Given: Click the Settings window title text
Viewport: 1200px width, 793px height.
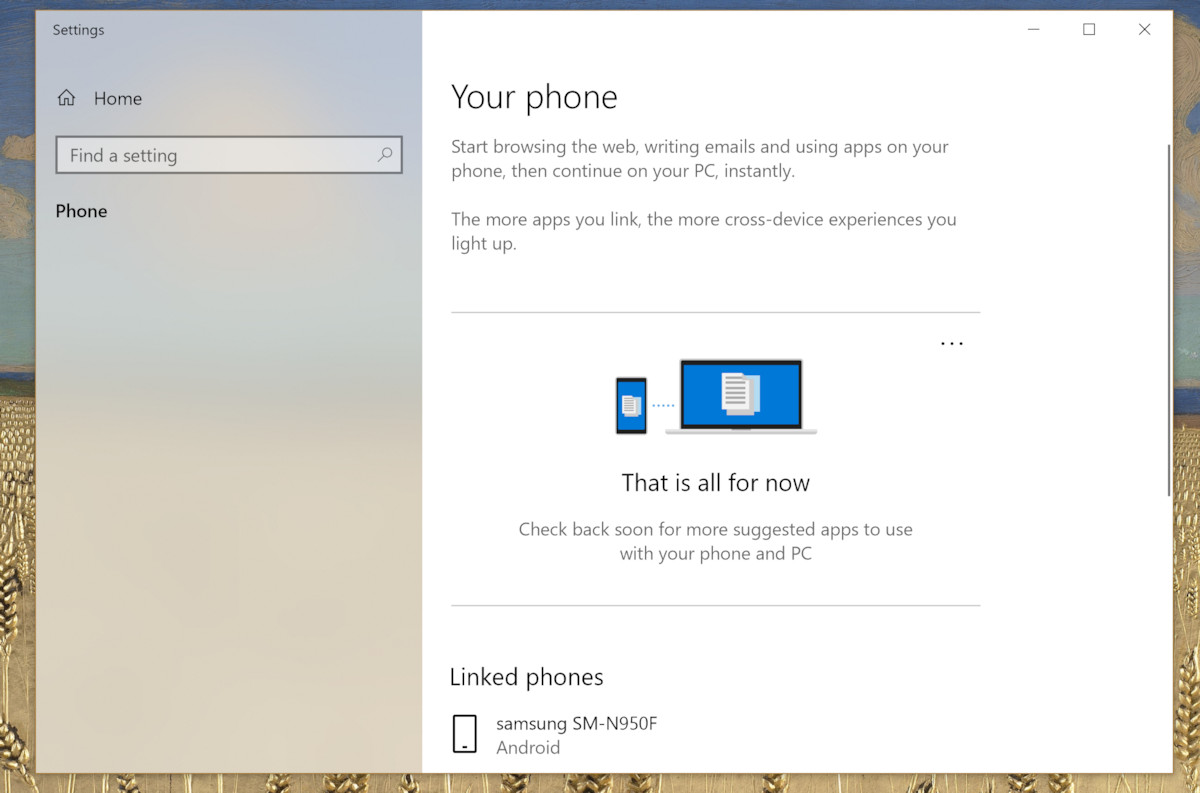Looking at the screenshot, I should pos(78,30).
